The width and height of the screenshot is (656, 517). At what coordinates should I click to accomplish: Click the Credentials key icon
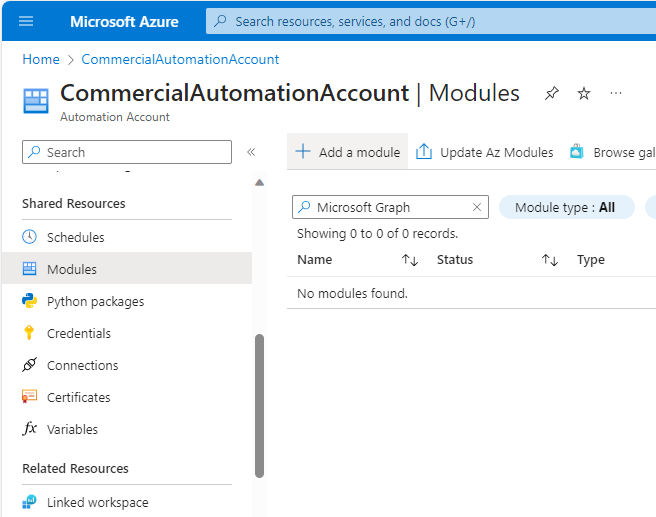tap(29, 333)
